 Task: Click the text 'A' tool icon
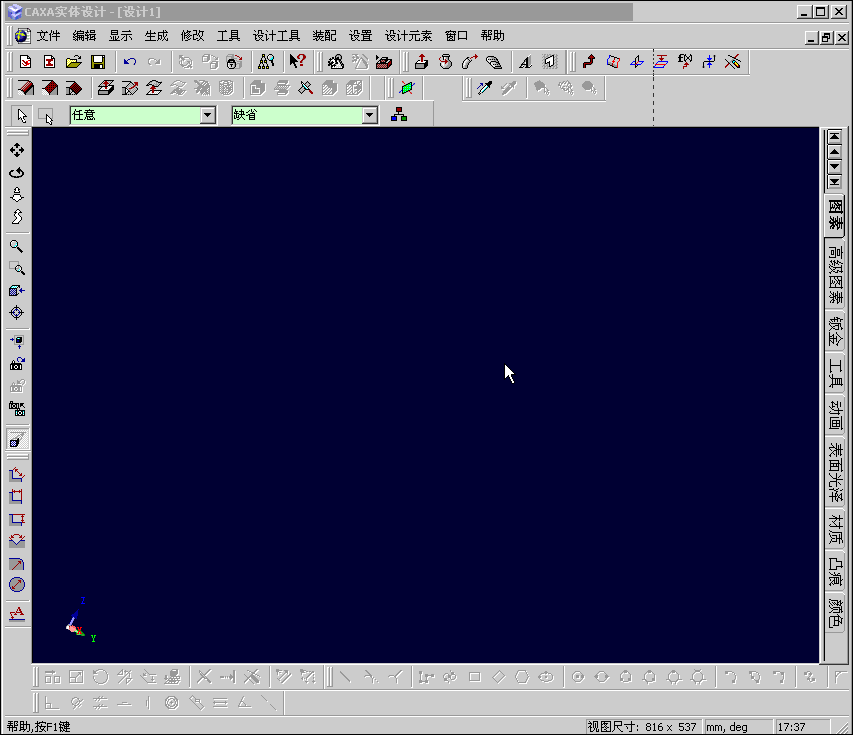pos(525,62)
